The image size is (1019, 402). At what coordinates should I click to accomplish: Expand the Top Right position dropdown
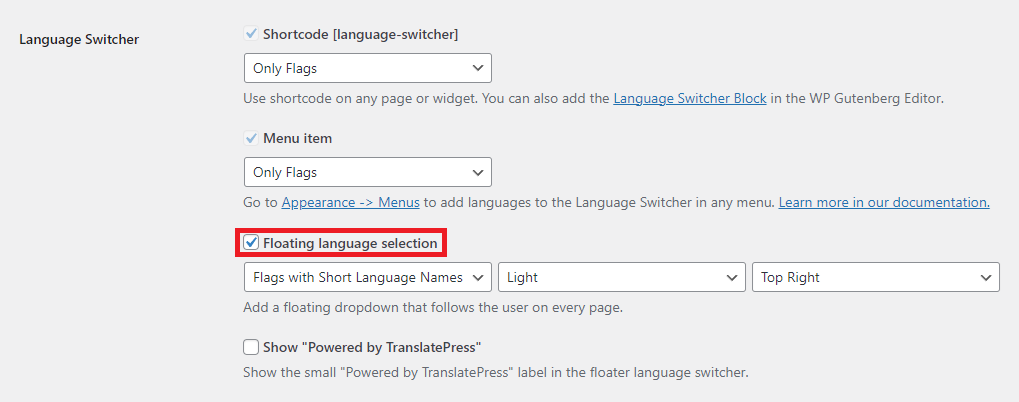tap(875, 277)
